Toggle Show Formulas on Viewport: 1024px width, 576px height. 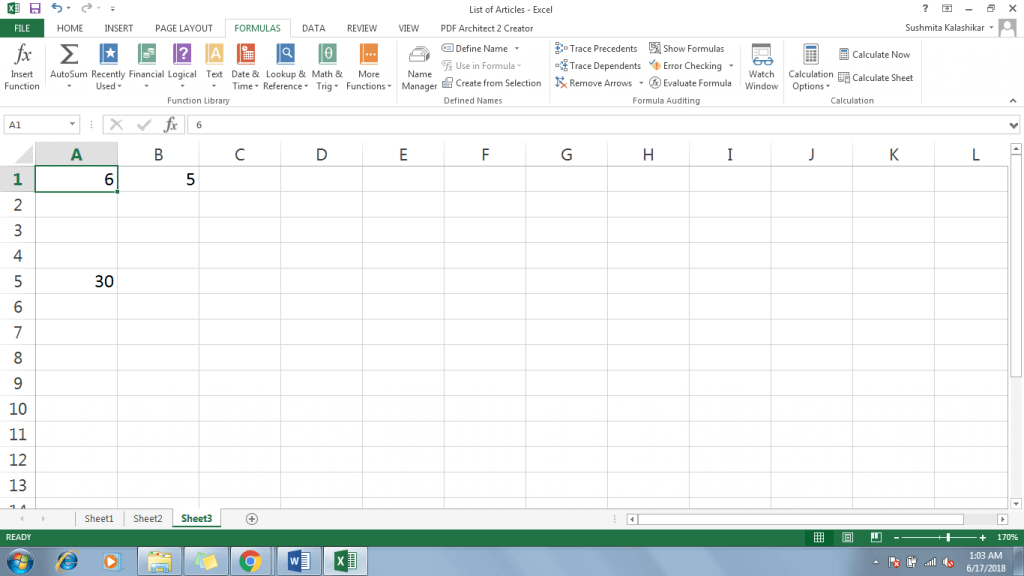[x=688, y=48]
